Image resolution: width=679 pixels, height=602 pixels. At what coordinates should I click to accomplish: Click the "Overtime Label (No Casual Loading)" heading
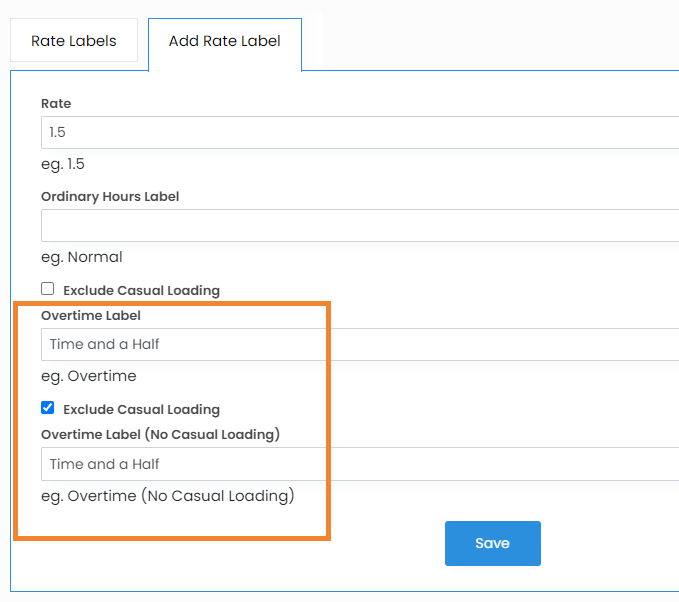160,434
